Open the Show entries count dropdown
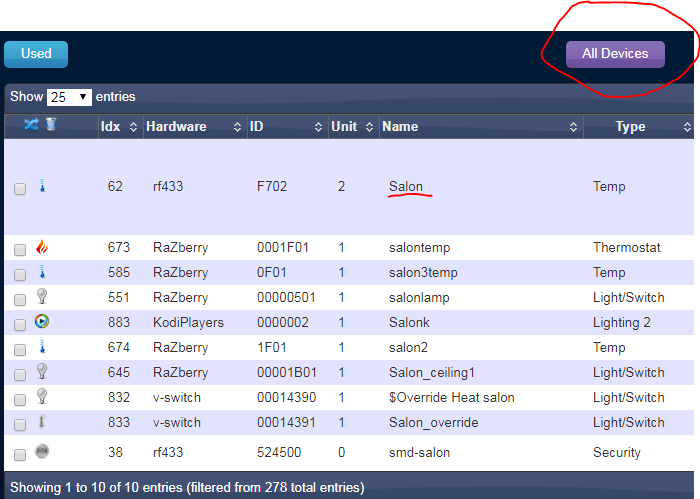The image size is (700, 499). coord(69,97)
